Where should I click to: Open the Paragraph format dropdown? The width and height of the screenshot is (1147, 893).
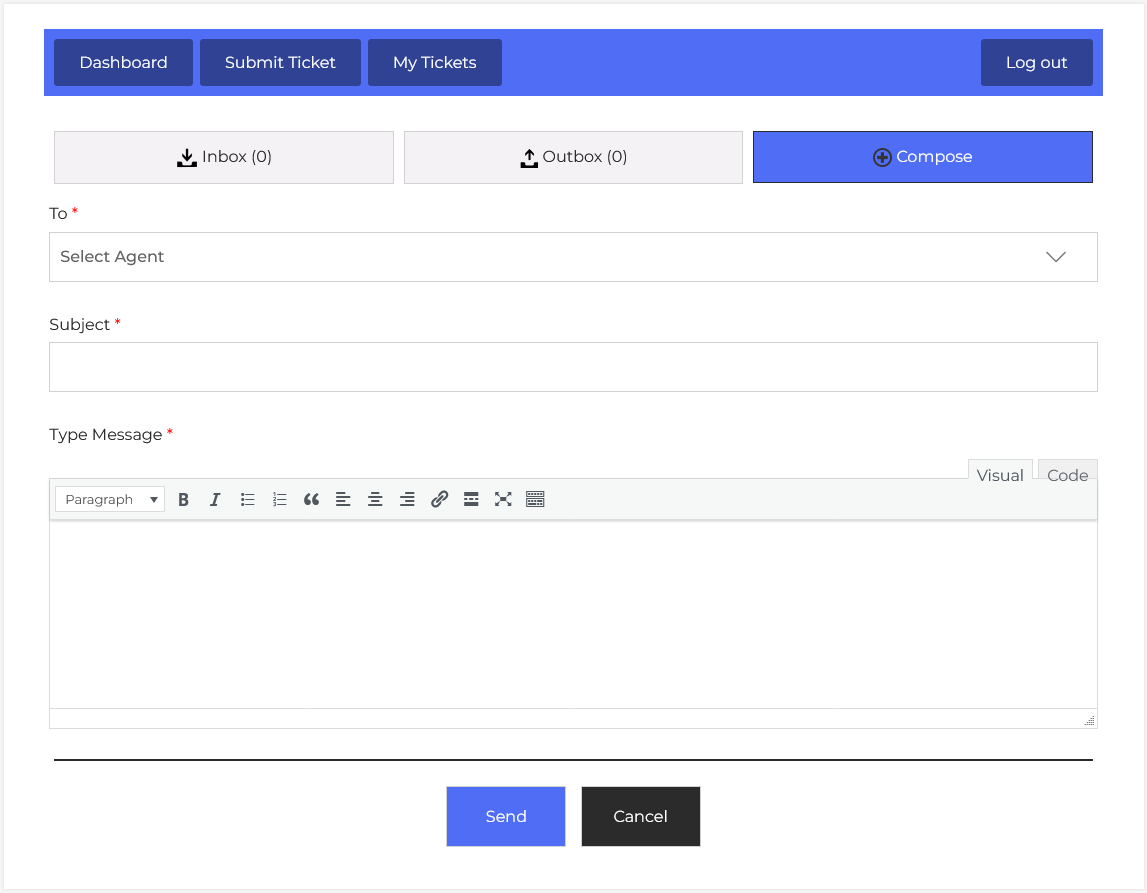pos(110,500)
